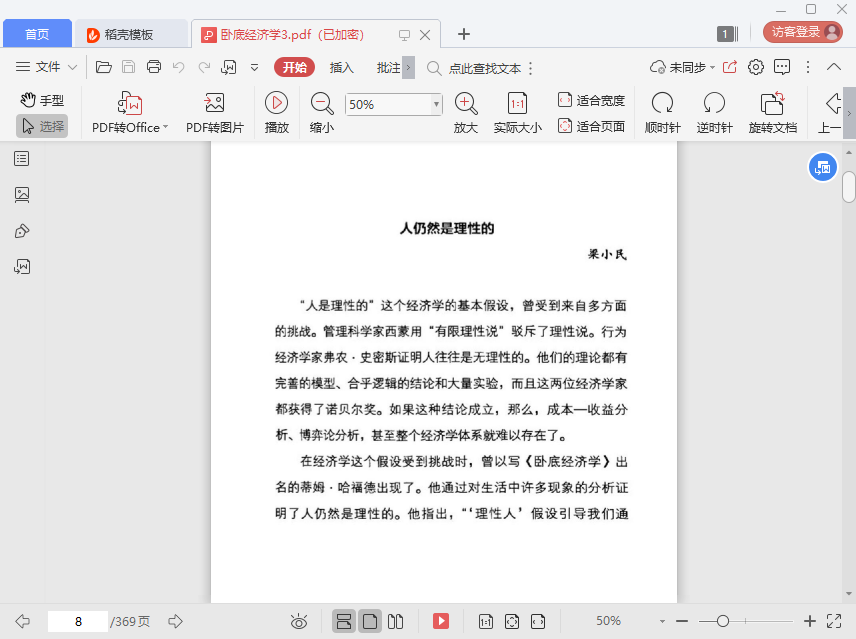Open the outline/bookmark sidebar panel
The height and width of the screenshot is (639, 856).
click(22, 159)
